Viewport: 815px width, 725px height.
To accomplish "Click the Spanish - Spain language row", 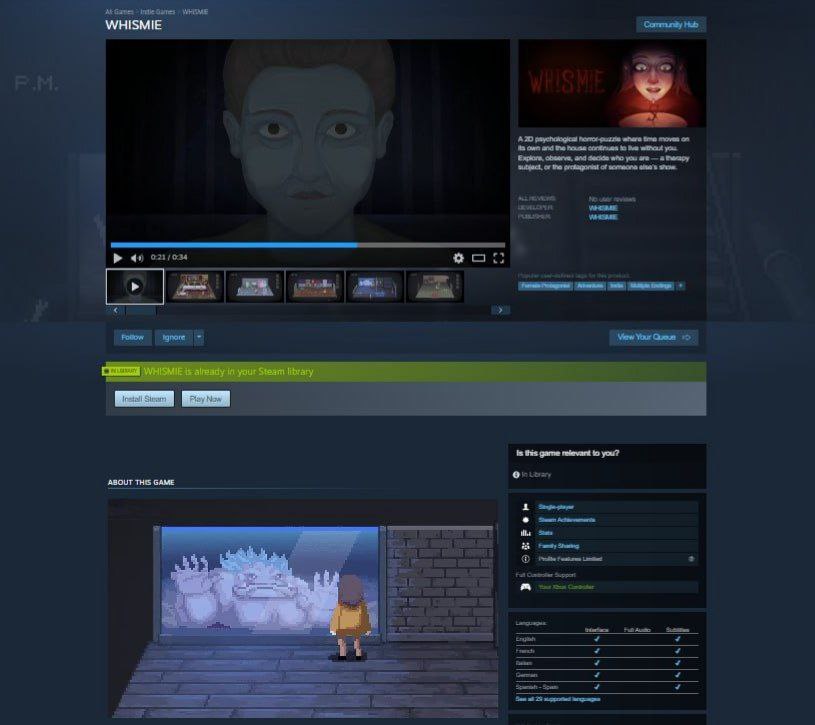I will tap(607, 687).
